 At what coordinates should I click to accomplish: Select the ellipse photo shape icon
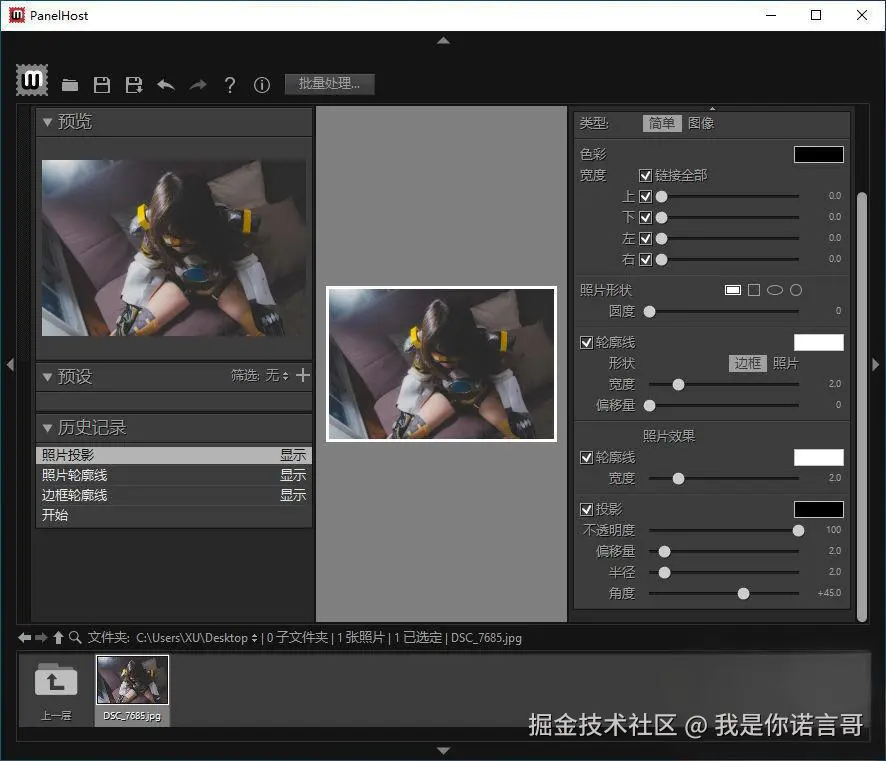click(775, 290)
